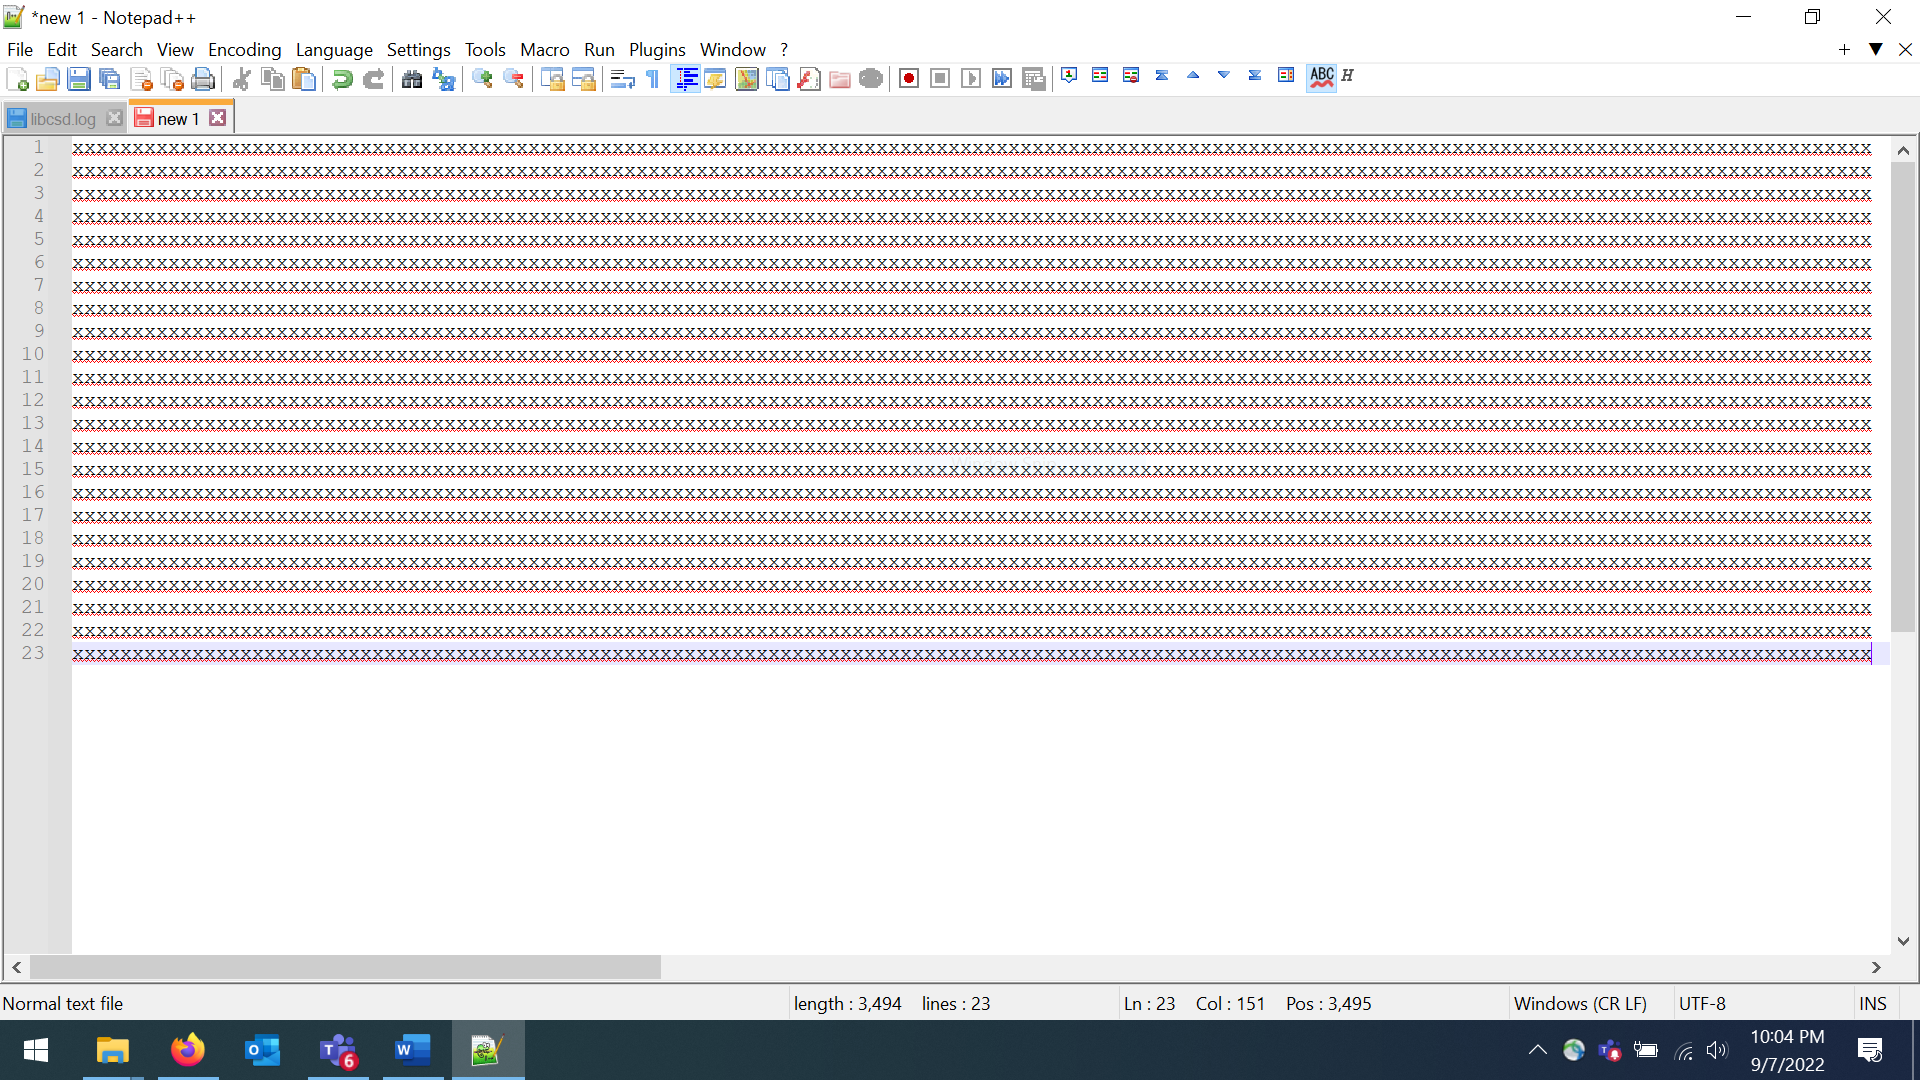Expand the tab list triangle at top right
The width and height of the screenshot is (1920, 1080).
tap(1876, 49)
